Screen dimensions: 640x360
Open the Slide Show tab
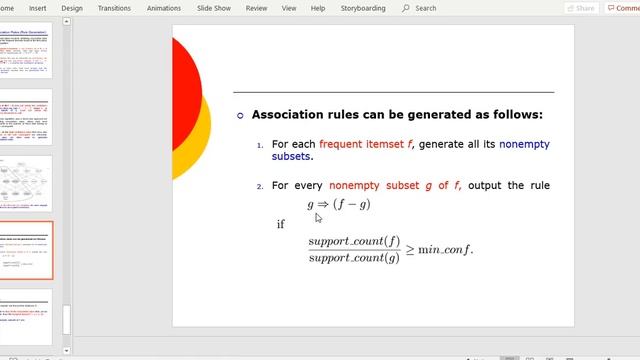tap(214, 8)
